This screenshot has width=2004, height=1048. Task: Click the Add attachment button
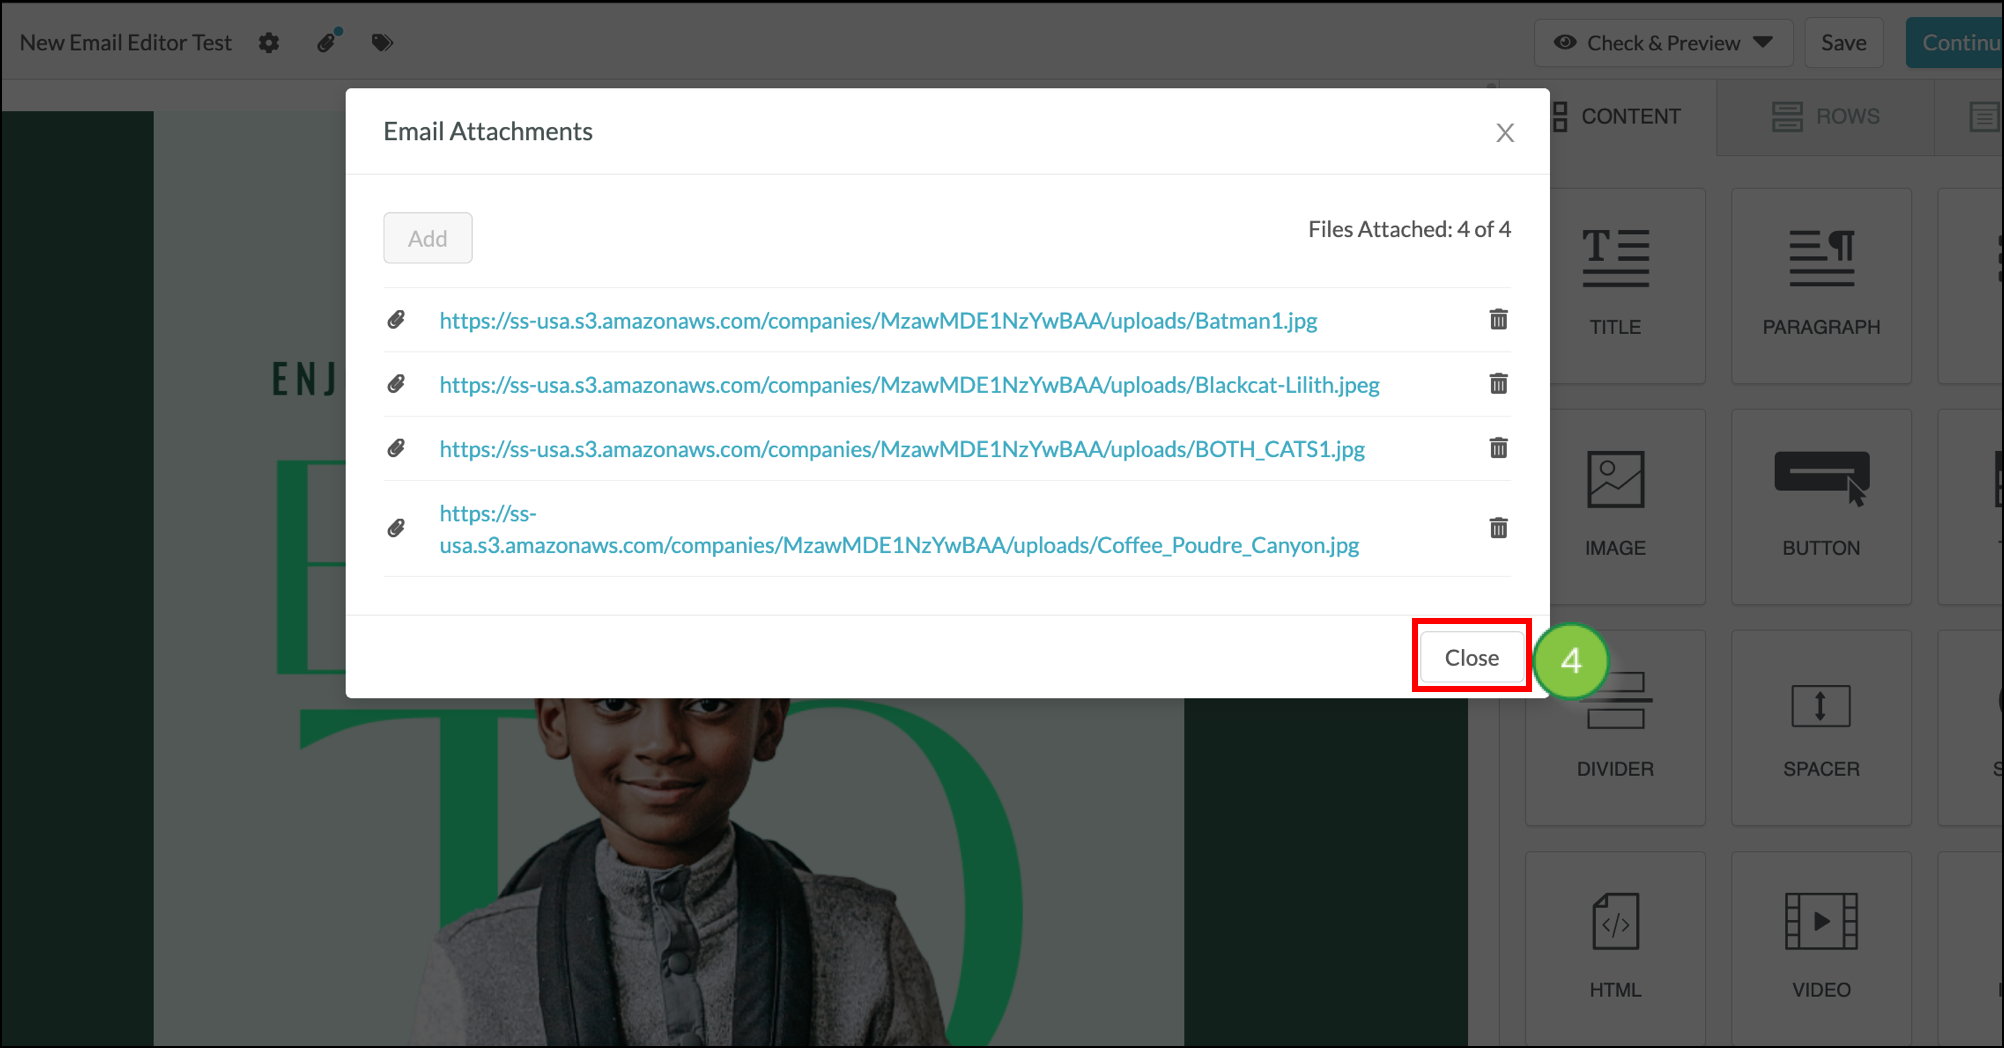point(428,238)
